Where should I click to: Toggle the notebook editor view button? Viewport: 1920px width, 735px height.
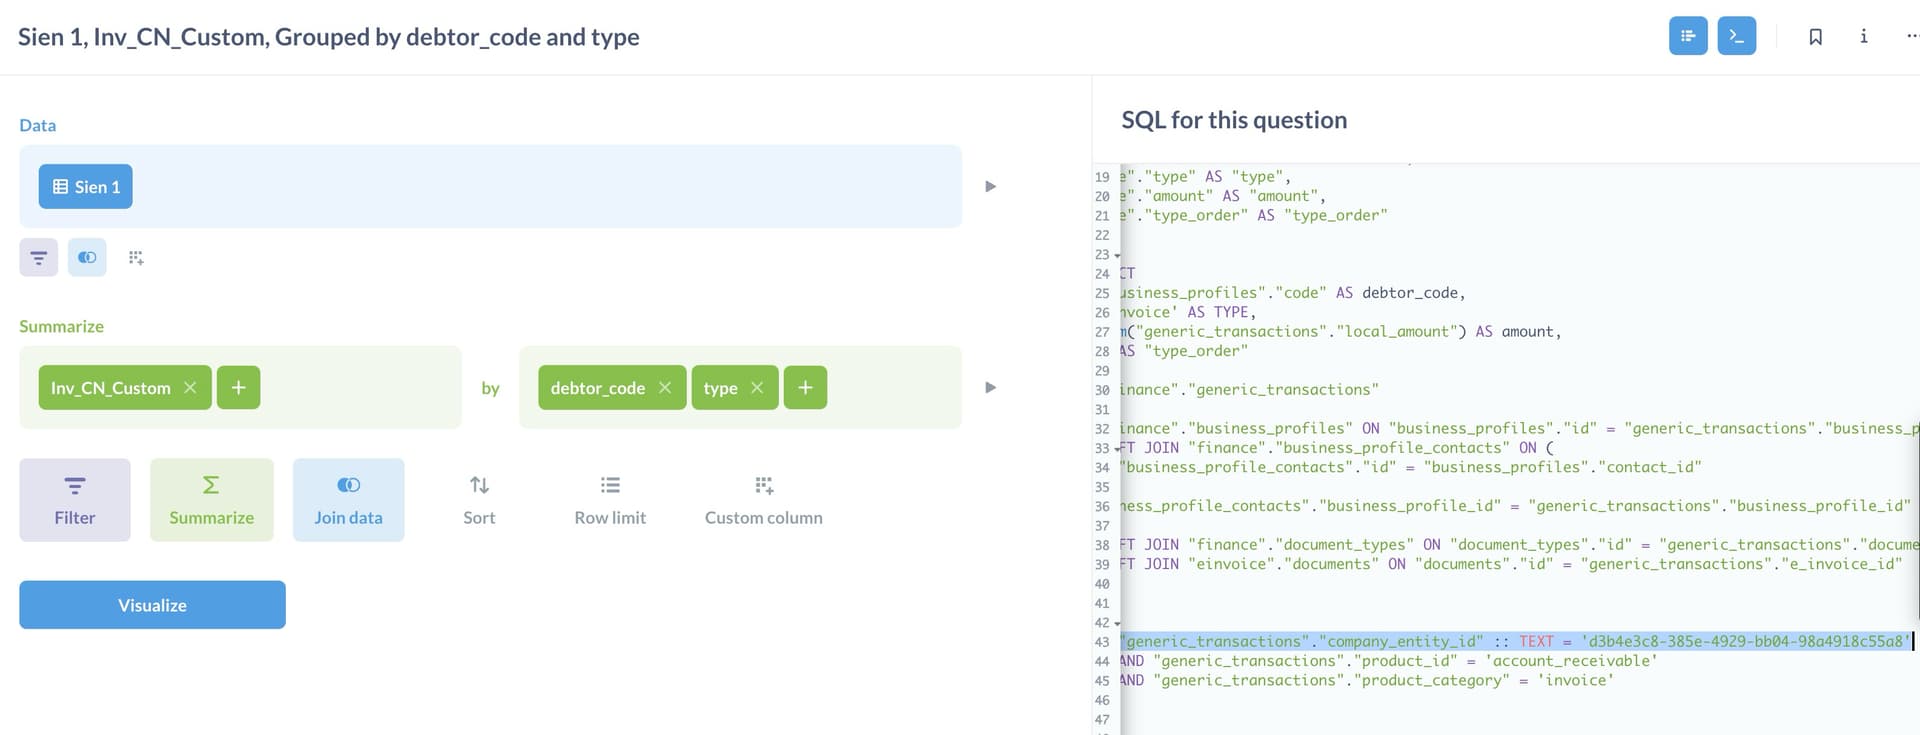pyautogui.click(x=1687, y=36)
